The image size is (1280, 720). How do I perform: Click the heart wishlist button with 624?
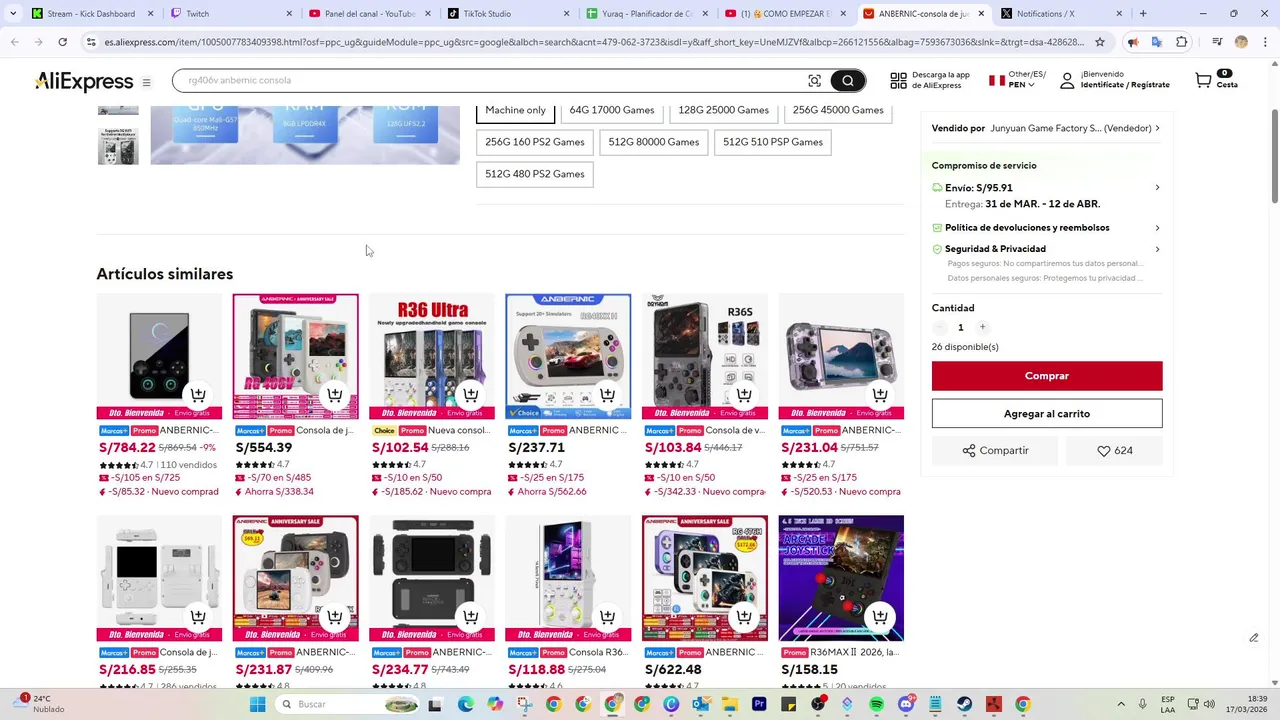click(x=1114, y=451)
